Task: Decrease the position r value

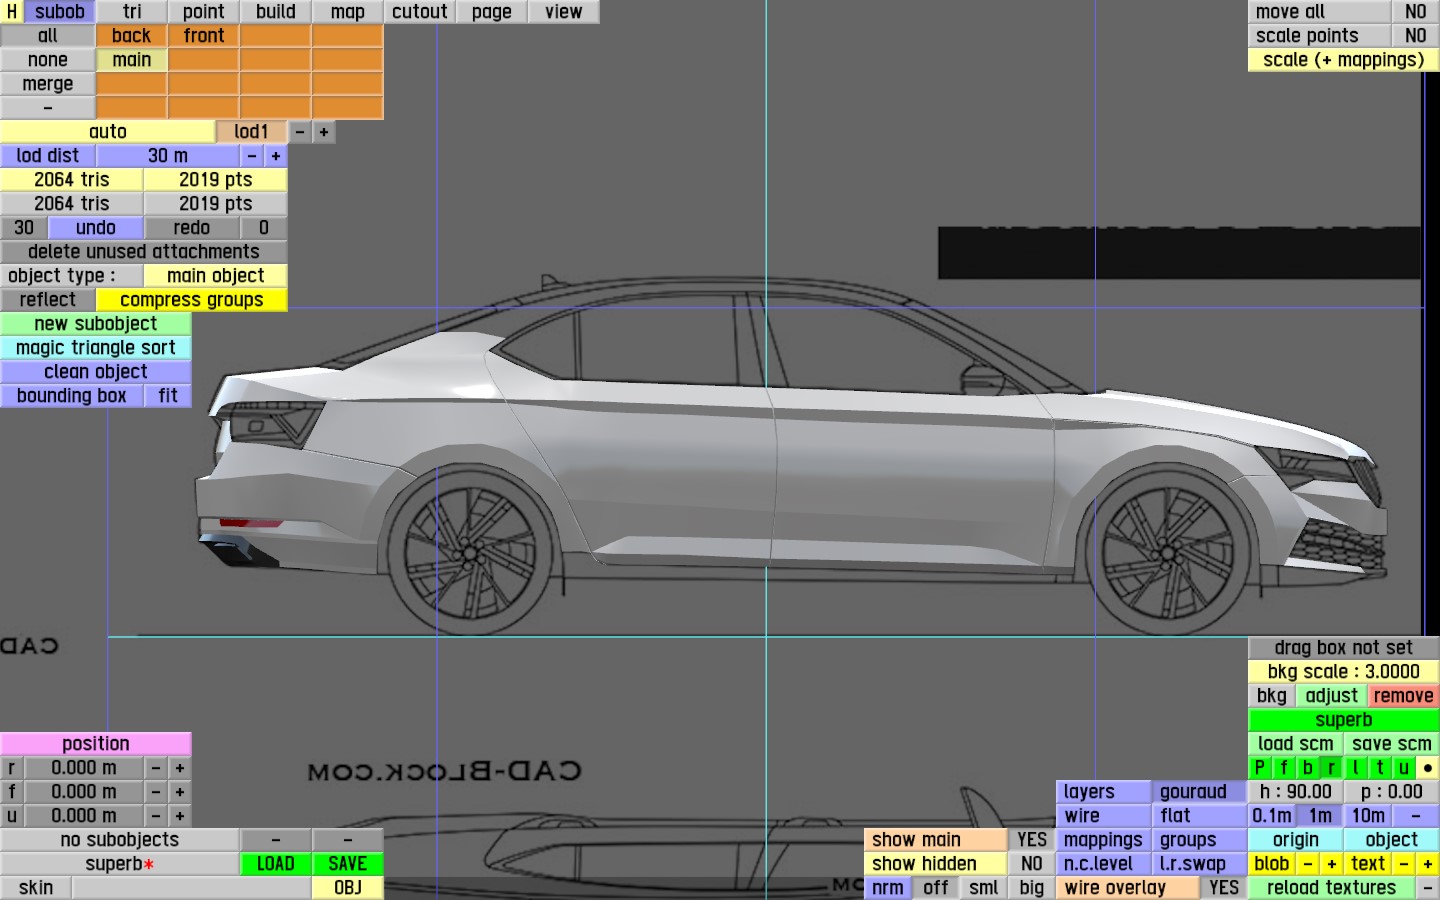Action: click(x=156, y=768)
